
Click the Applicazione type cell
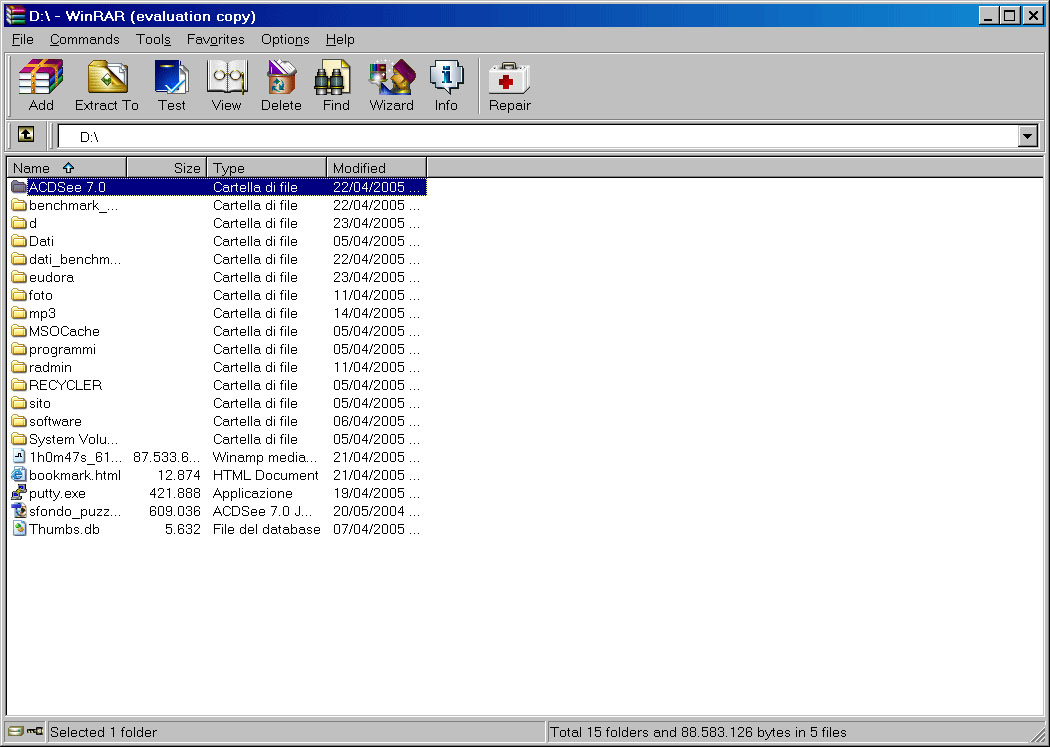[252, 493]
